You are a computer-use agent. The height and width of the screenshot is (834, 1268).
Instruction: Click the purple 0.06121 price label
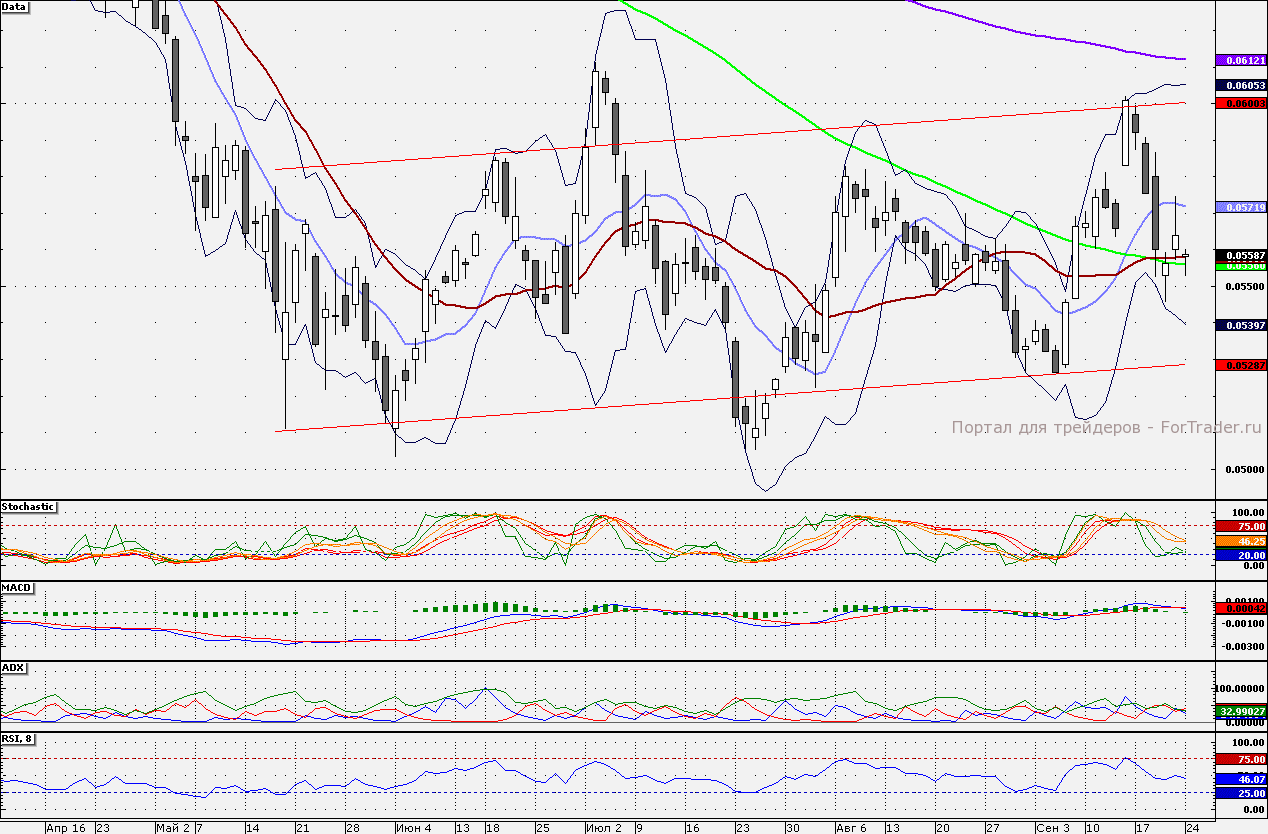click(1240, 61)
